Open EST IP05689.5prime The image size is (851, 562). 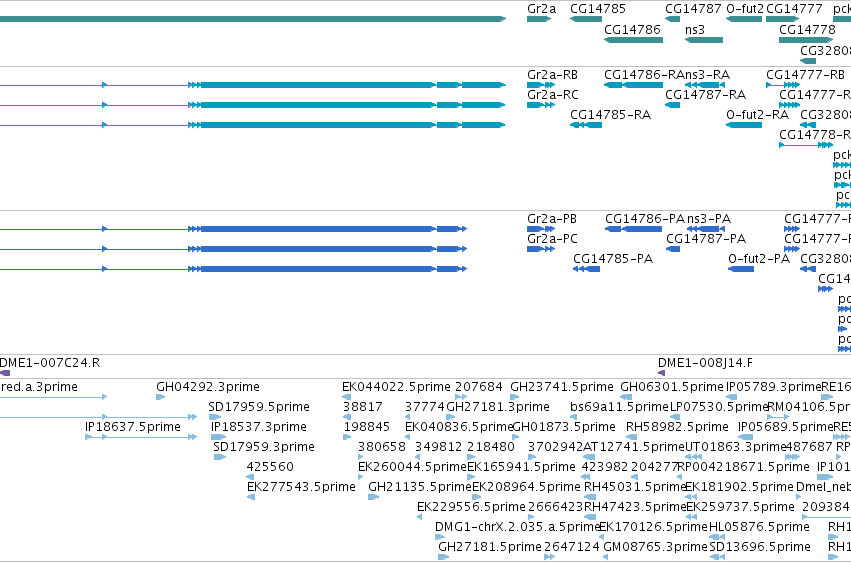click(x=785, y=427)
